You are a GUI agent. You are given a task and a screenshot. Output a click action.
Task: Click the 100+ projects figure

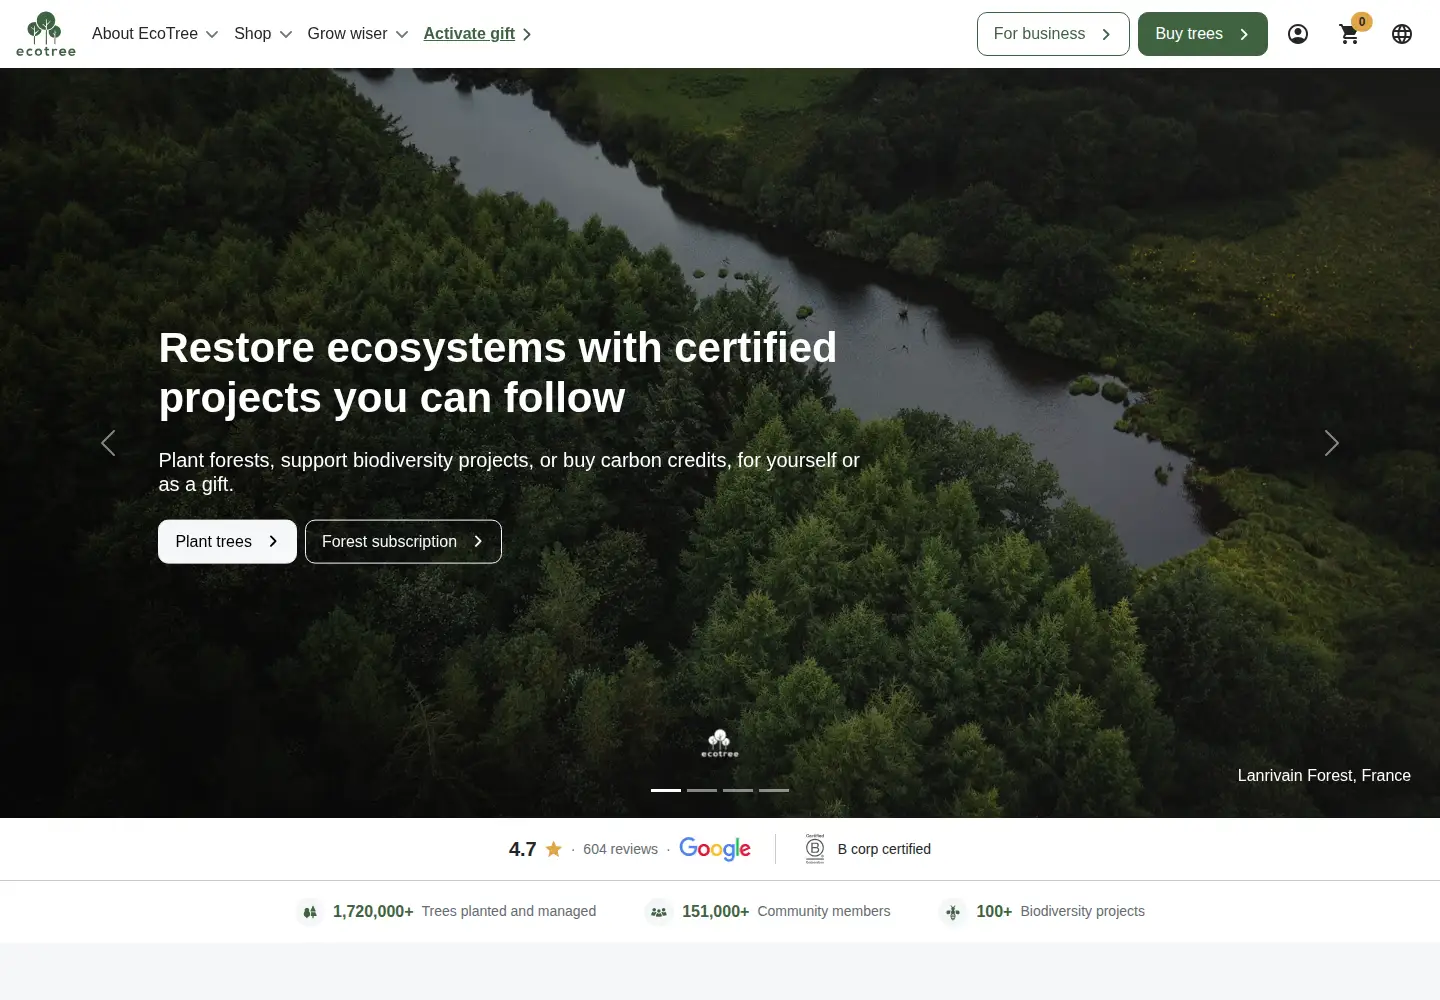(x=994, y=912)
